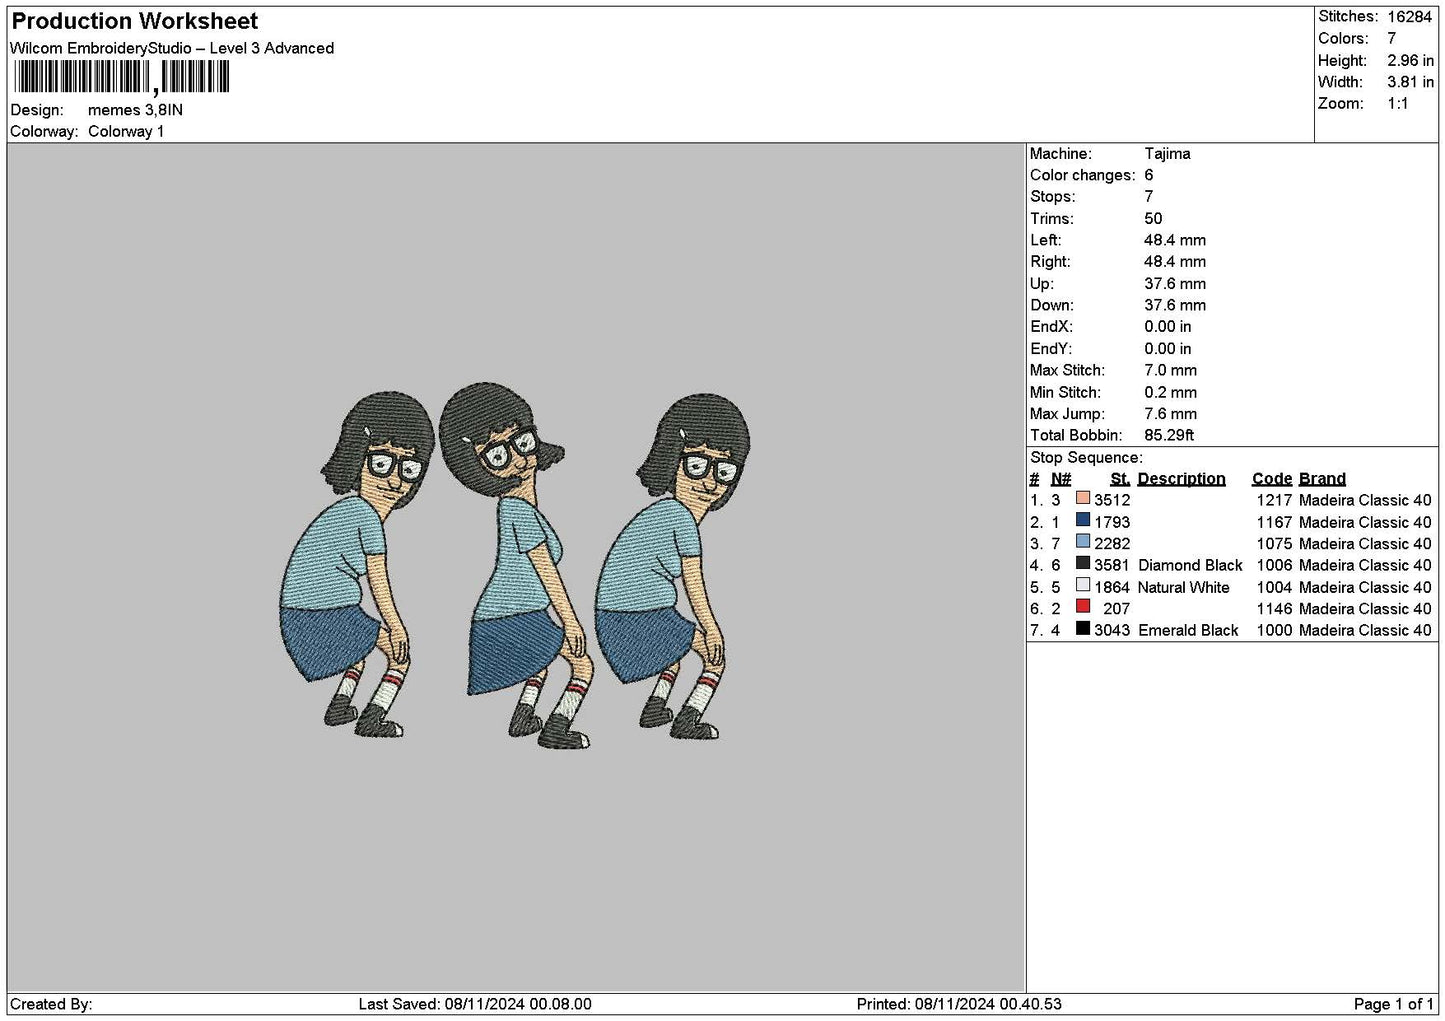Click the Min Stitch value '0.2 mm'
1445x1021 pixels.
(1170, 392)
